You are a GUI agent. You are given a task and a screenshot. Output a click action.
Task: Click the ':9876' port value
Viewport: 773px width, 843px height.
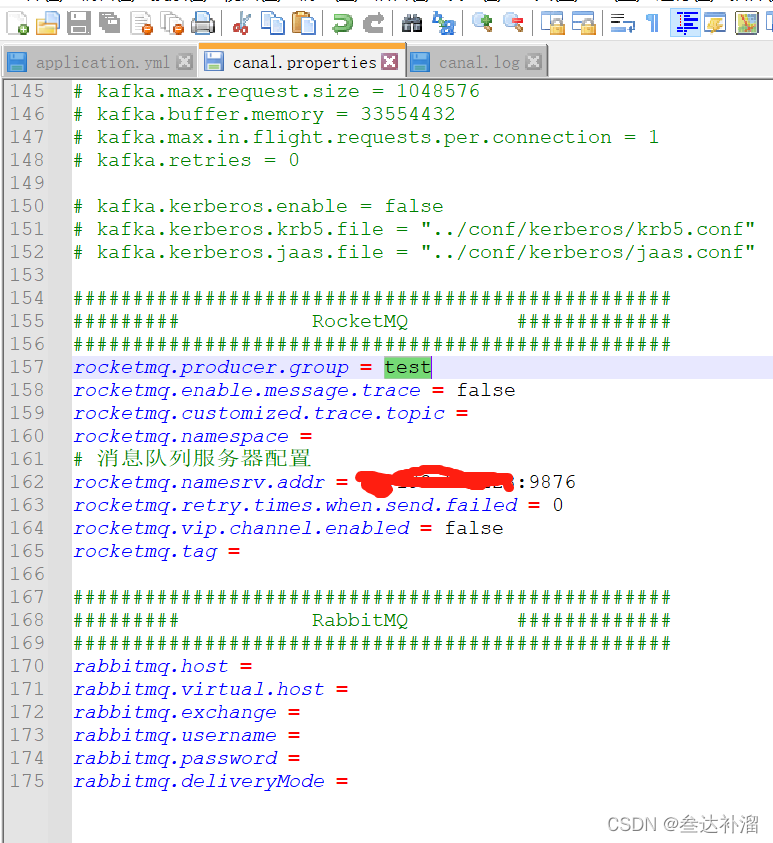[x=546, y=482]
